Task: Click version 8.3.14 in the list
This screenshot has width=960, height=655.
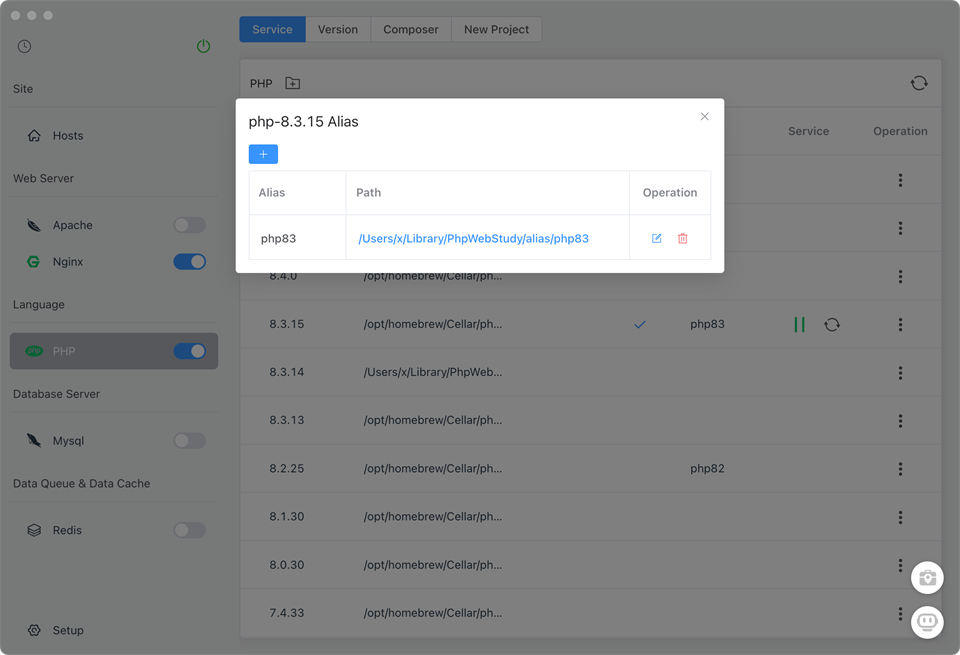Action: (x=287, y=372)
